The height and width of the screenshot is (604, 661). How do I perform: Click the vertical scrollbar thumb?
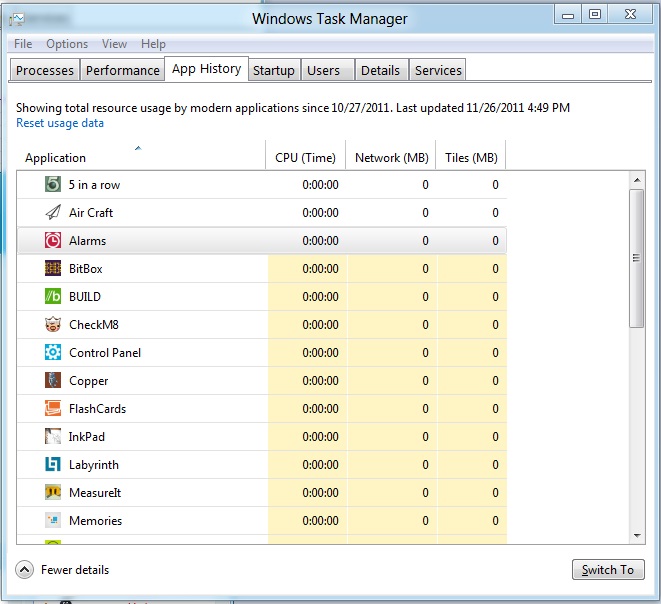(x=637, y=258)
